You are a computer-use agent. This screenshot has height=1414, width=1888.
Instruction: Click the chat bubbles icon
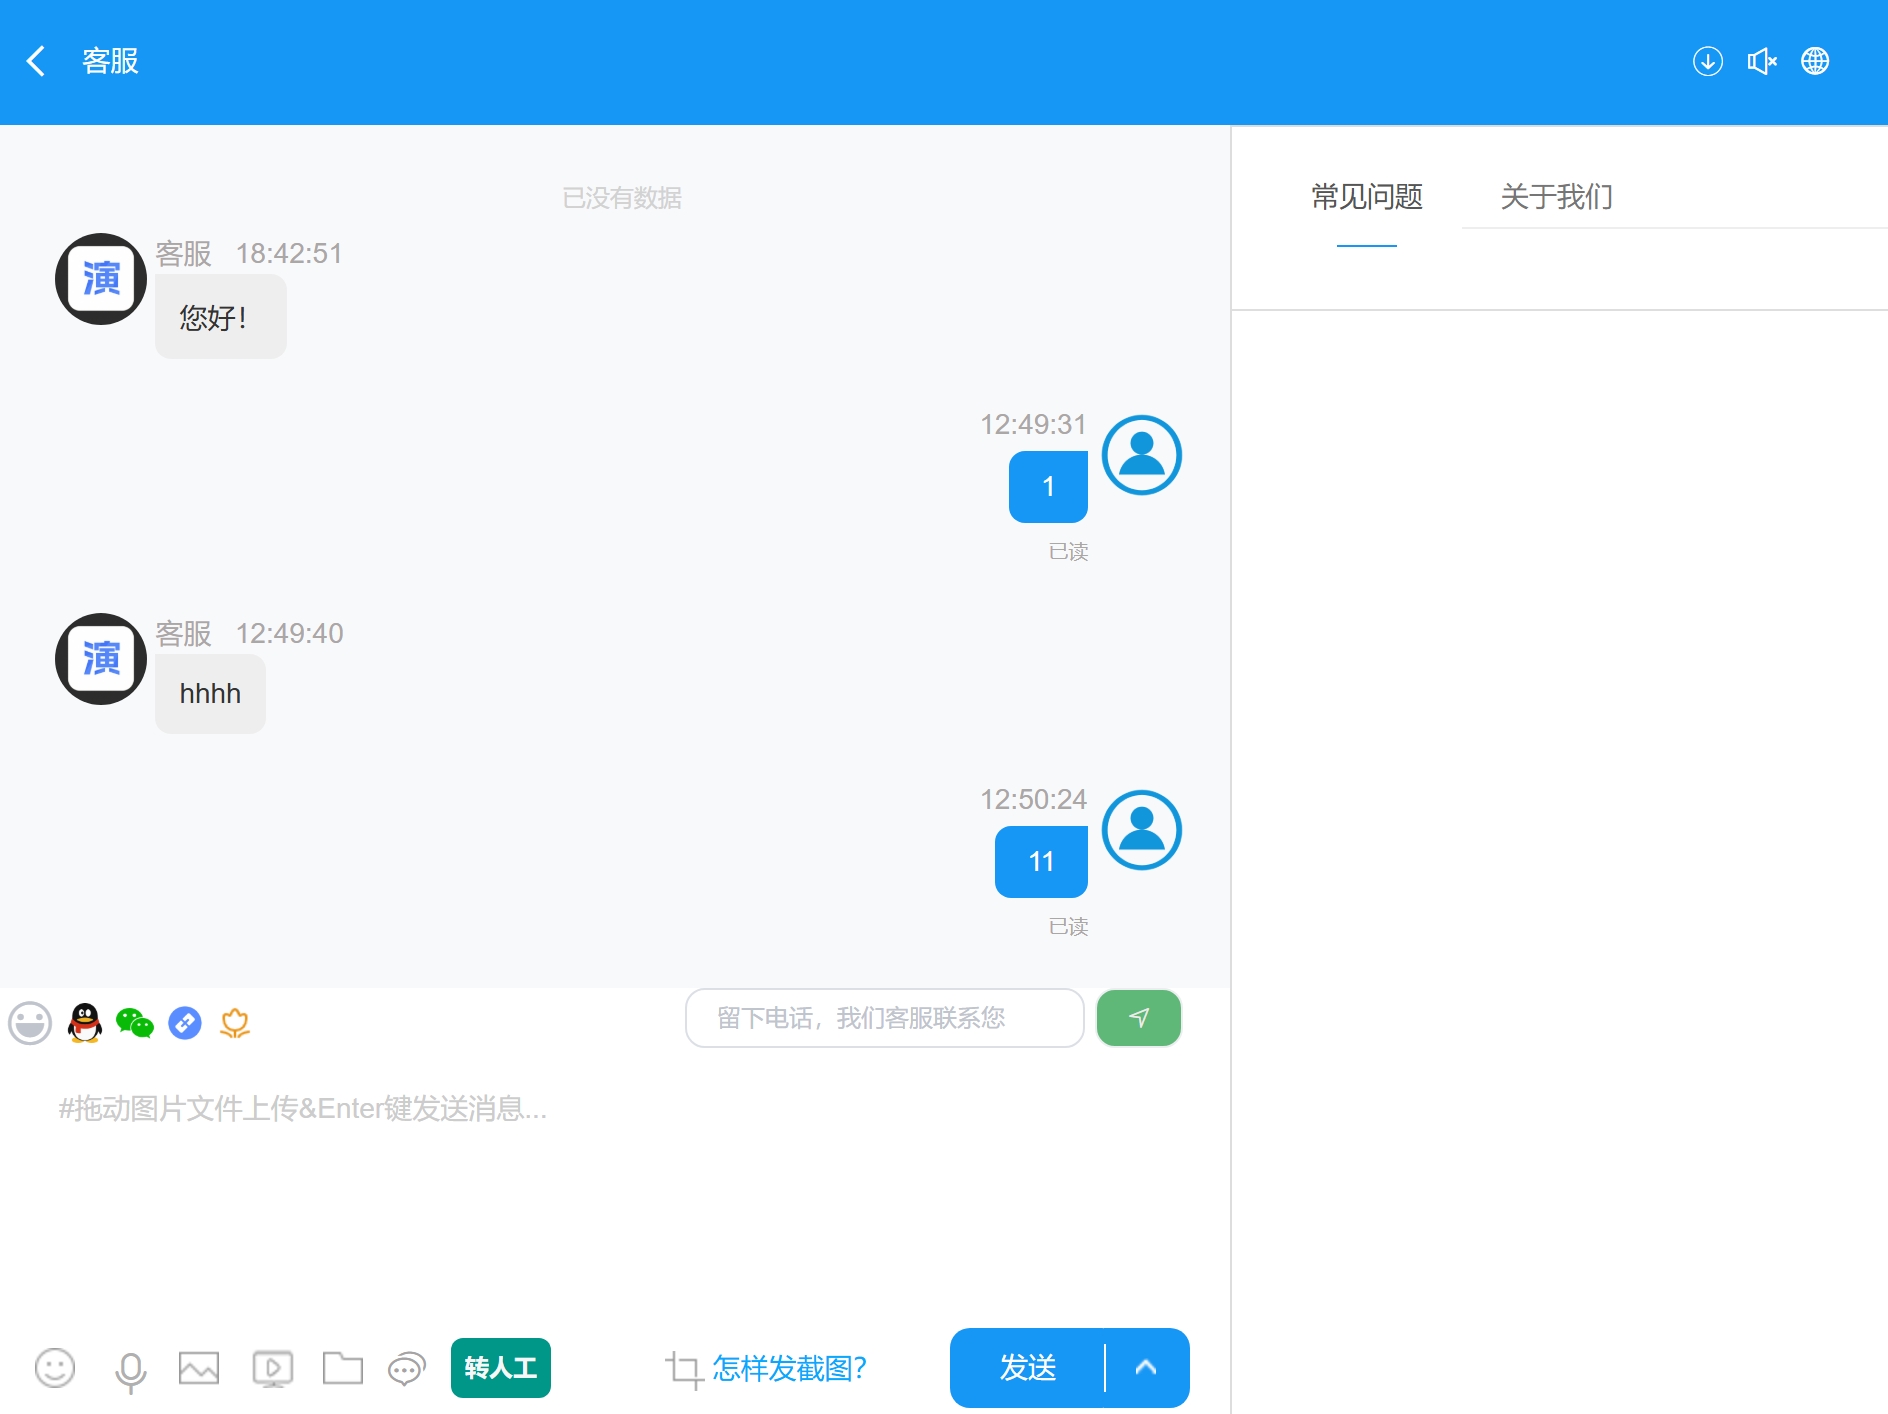click(407, 1368)
